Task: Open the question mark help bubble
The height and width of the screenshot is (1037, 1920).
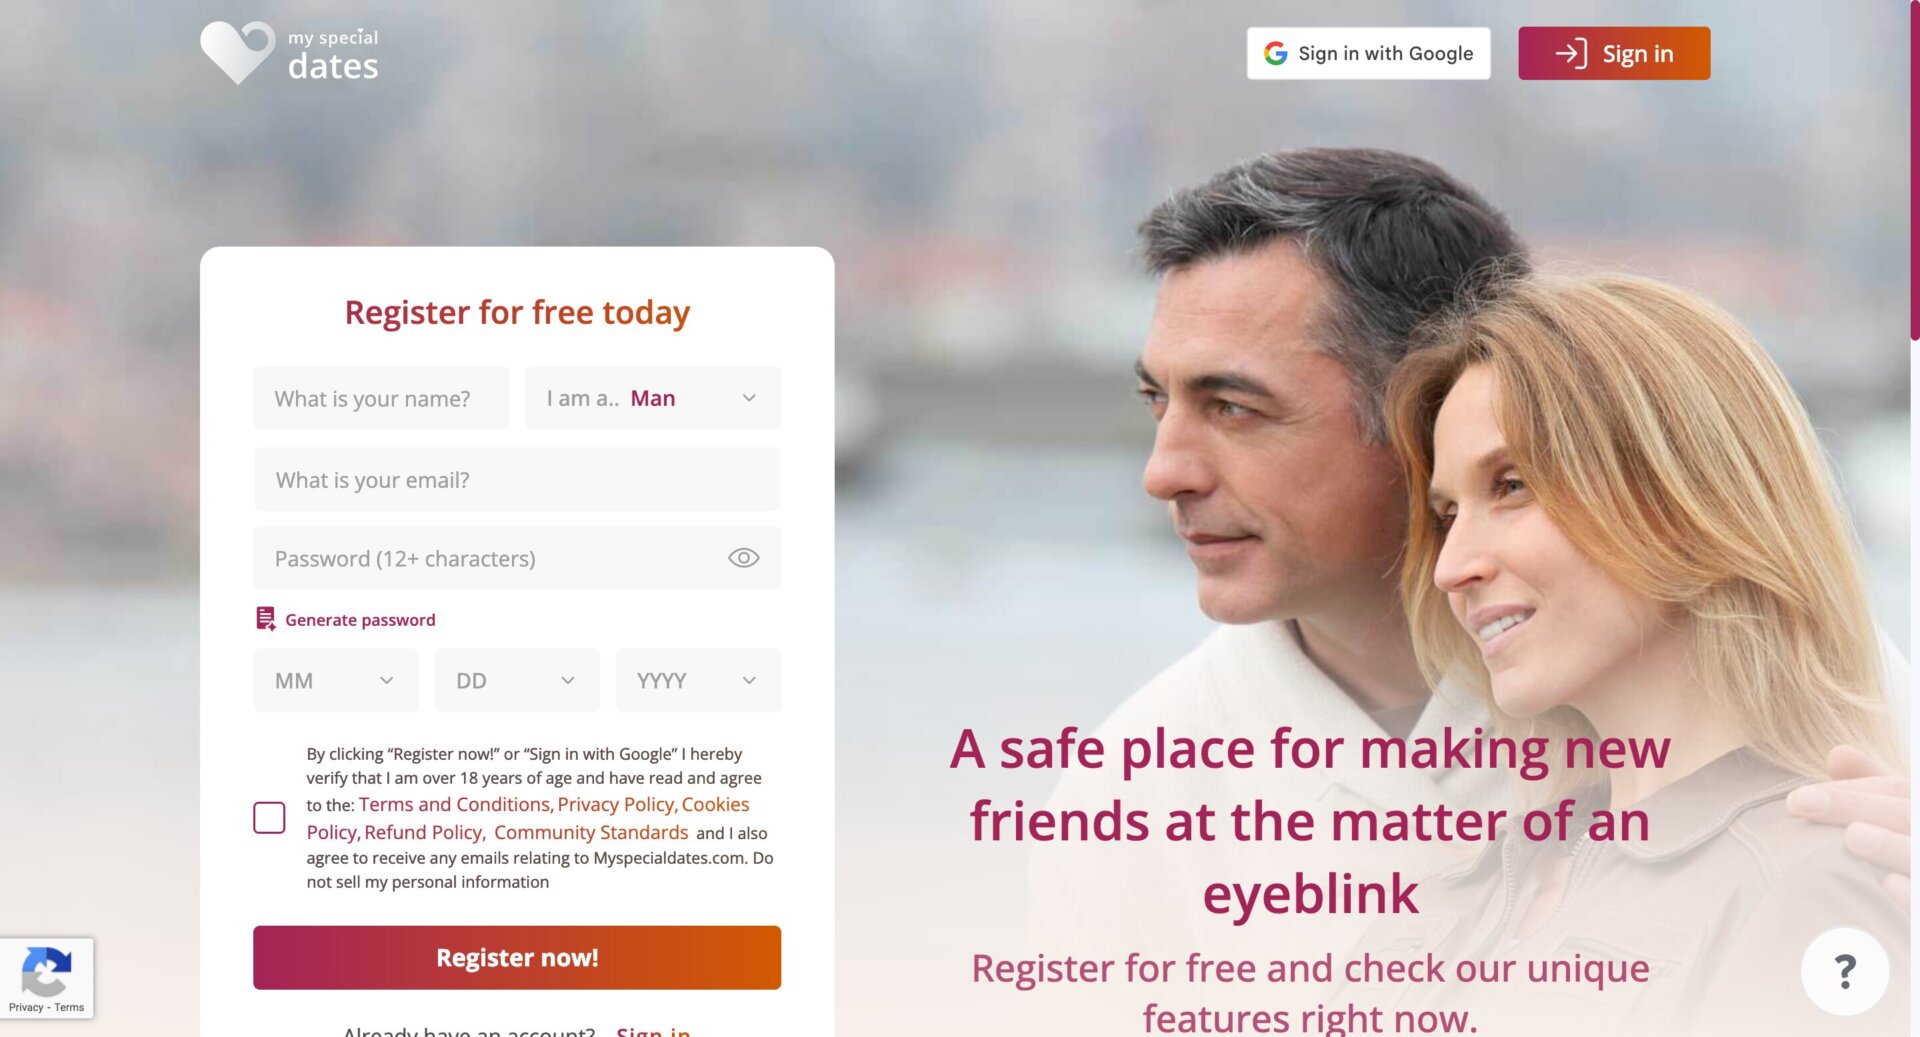Action: tap(1845, 971)
